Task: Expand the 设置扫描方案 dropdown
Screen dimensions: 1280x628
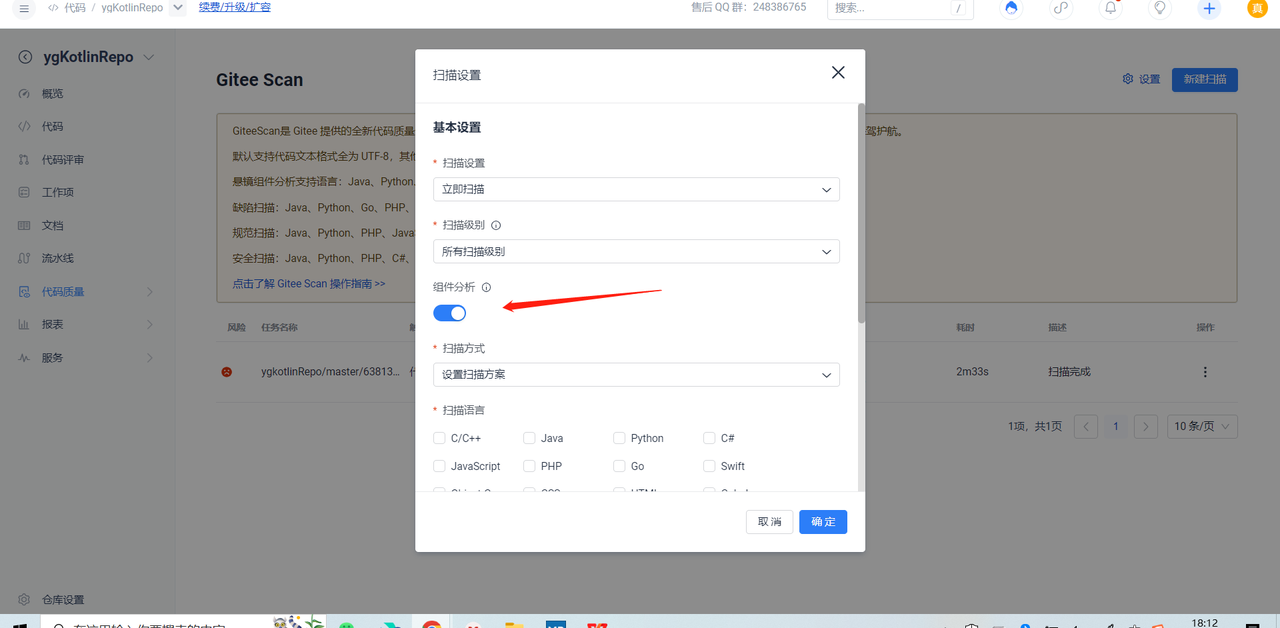Action: (x=636, y=374)
